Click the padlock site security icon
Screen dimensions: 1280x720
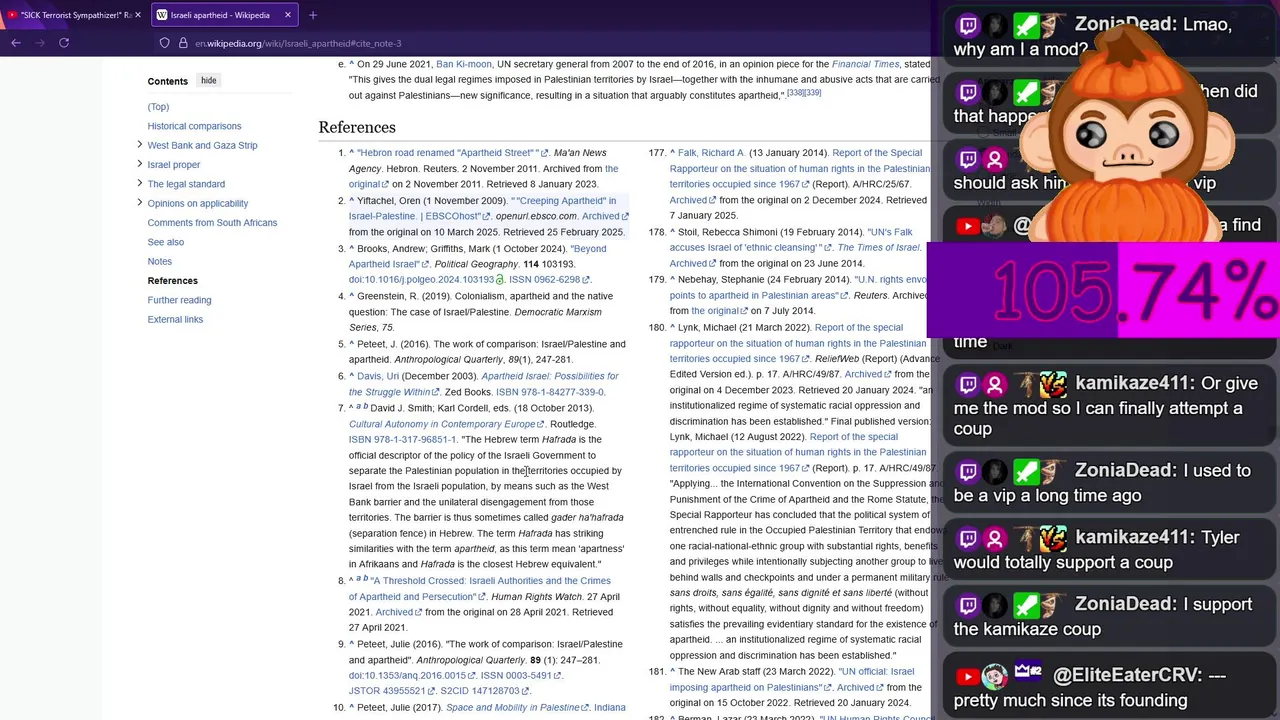click(183, 43)
